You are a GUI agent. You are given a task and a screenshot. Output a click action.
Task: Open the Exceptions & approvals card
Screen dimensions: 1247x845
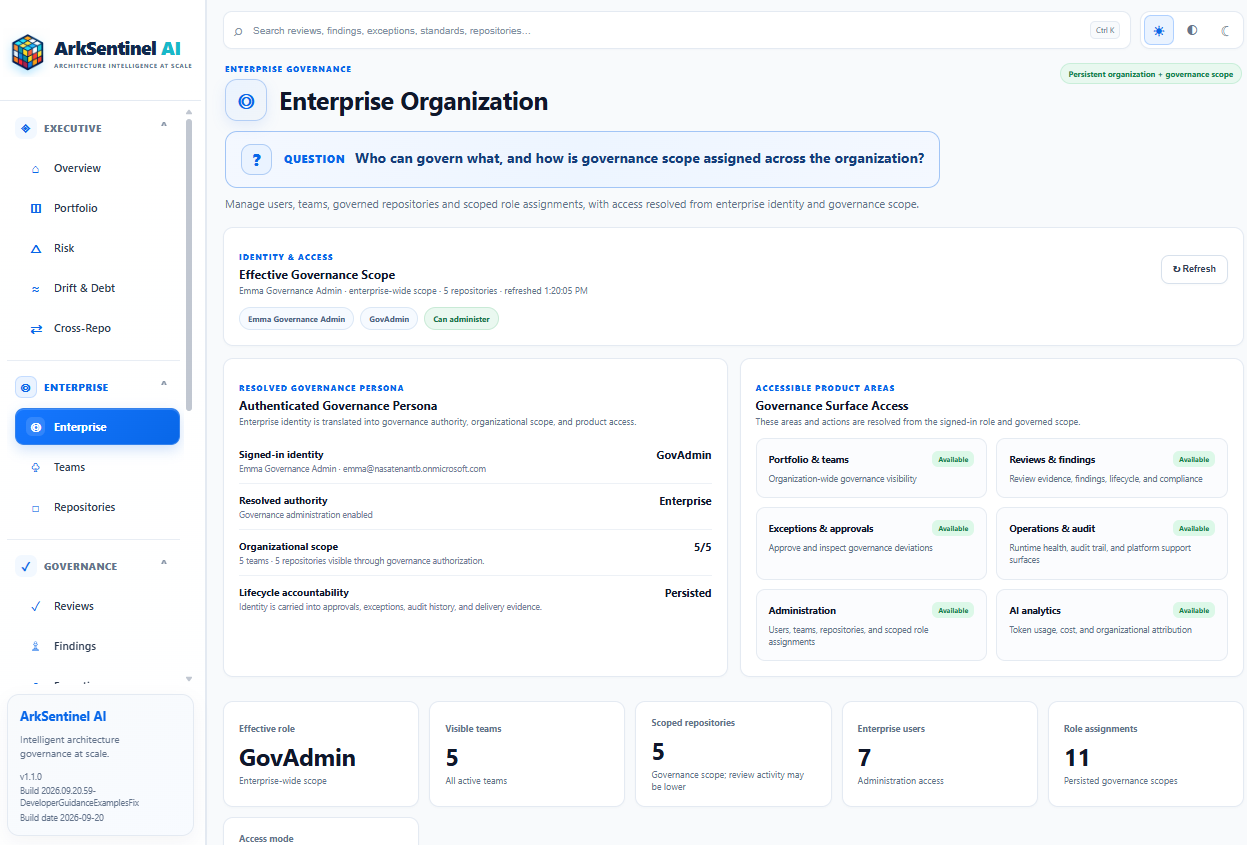(x=871, y=543)
